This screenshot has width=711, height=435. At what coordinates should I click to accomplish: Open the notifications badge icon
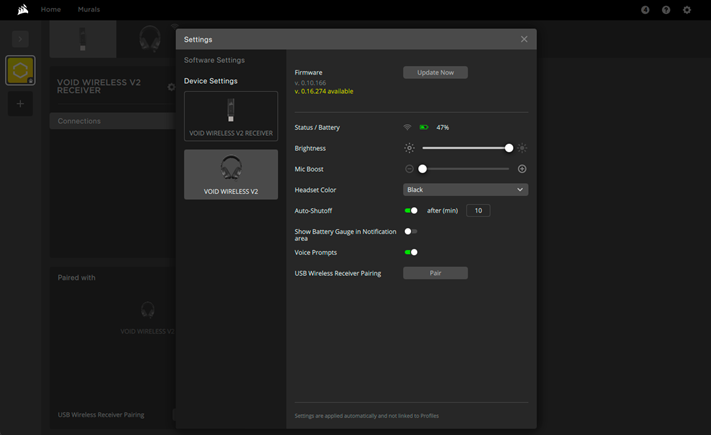point(645,10)
